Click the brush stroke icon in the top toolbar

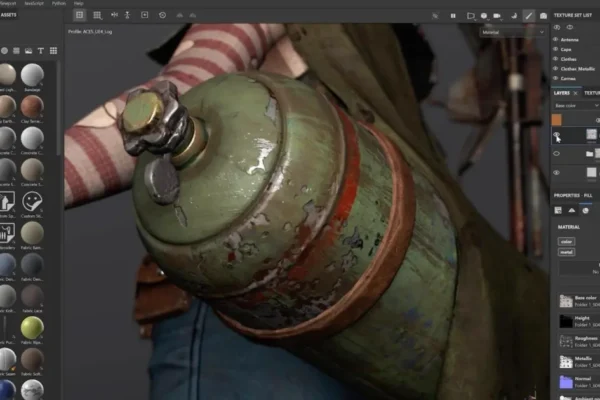[x=528, y=15]
